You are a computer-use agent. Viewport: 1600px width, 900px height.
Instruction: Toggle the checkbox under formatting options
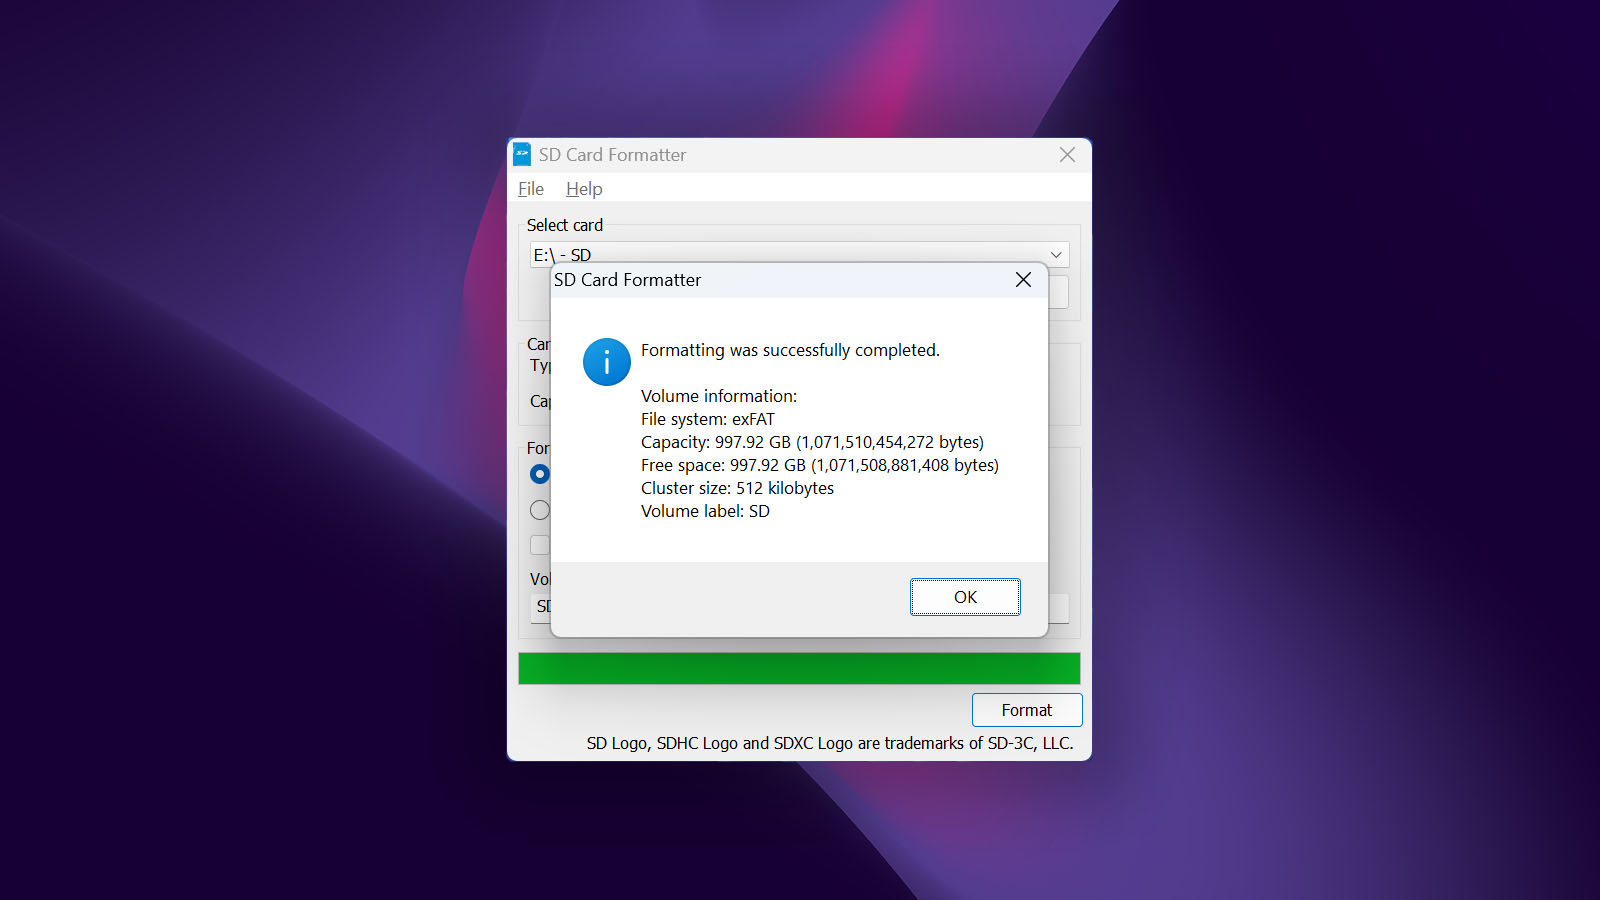click(540, 545)
